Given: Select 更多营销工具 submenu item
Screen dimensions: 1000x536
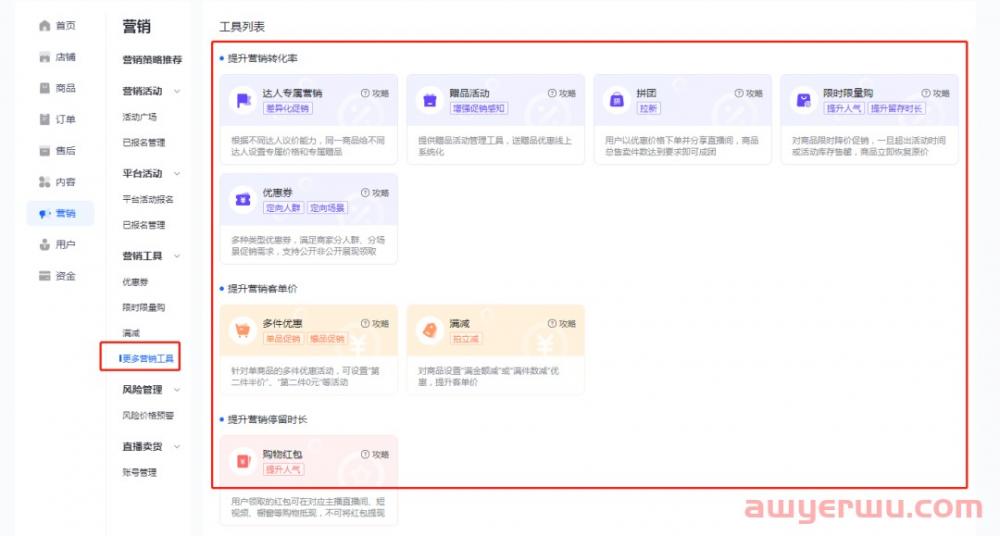Looking at the screenshot, I should click(x=147, y=358).
